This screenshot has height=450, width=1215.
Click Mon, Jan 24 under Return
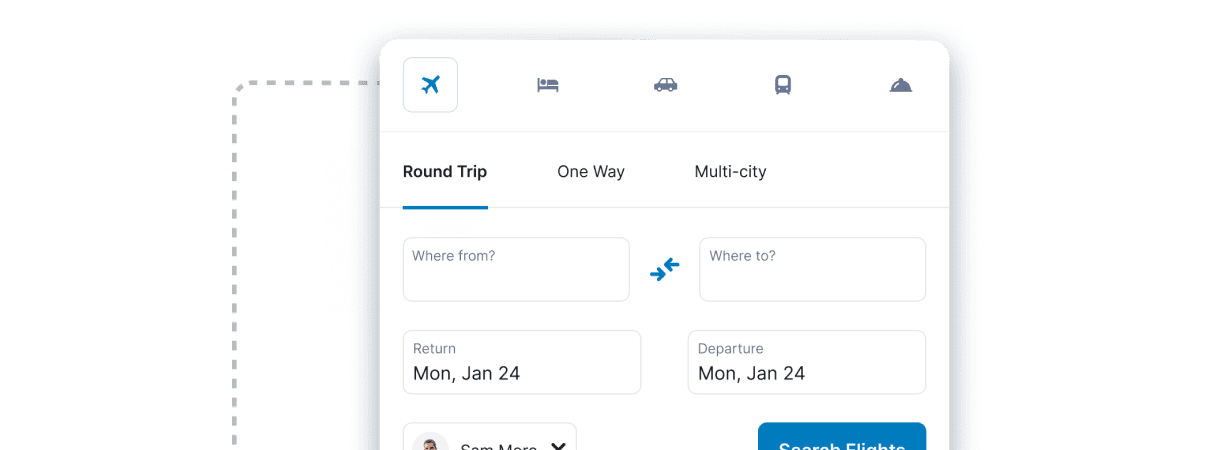(467, 374)
